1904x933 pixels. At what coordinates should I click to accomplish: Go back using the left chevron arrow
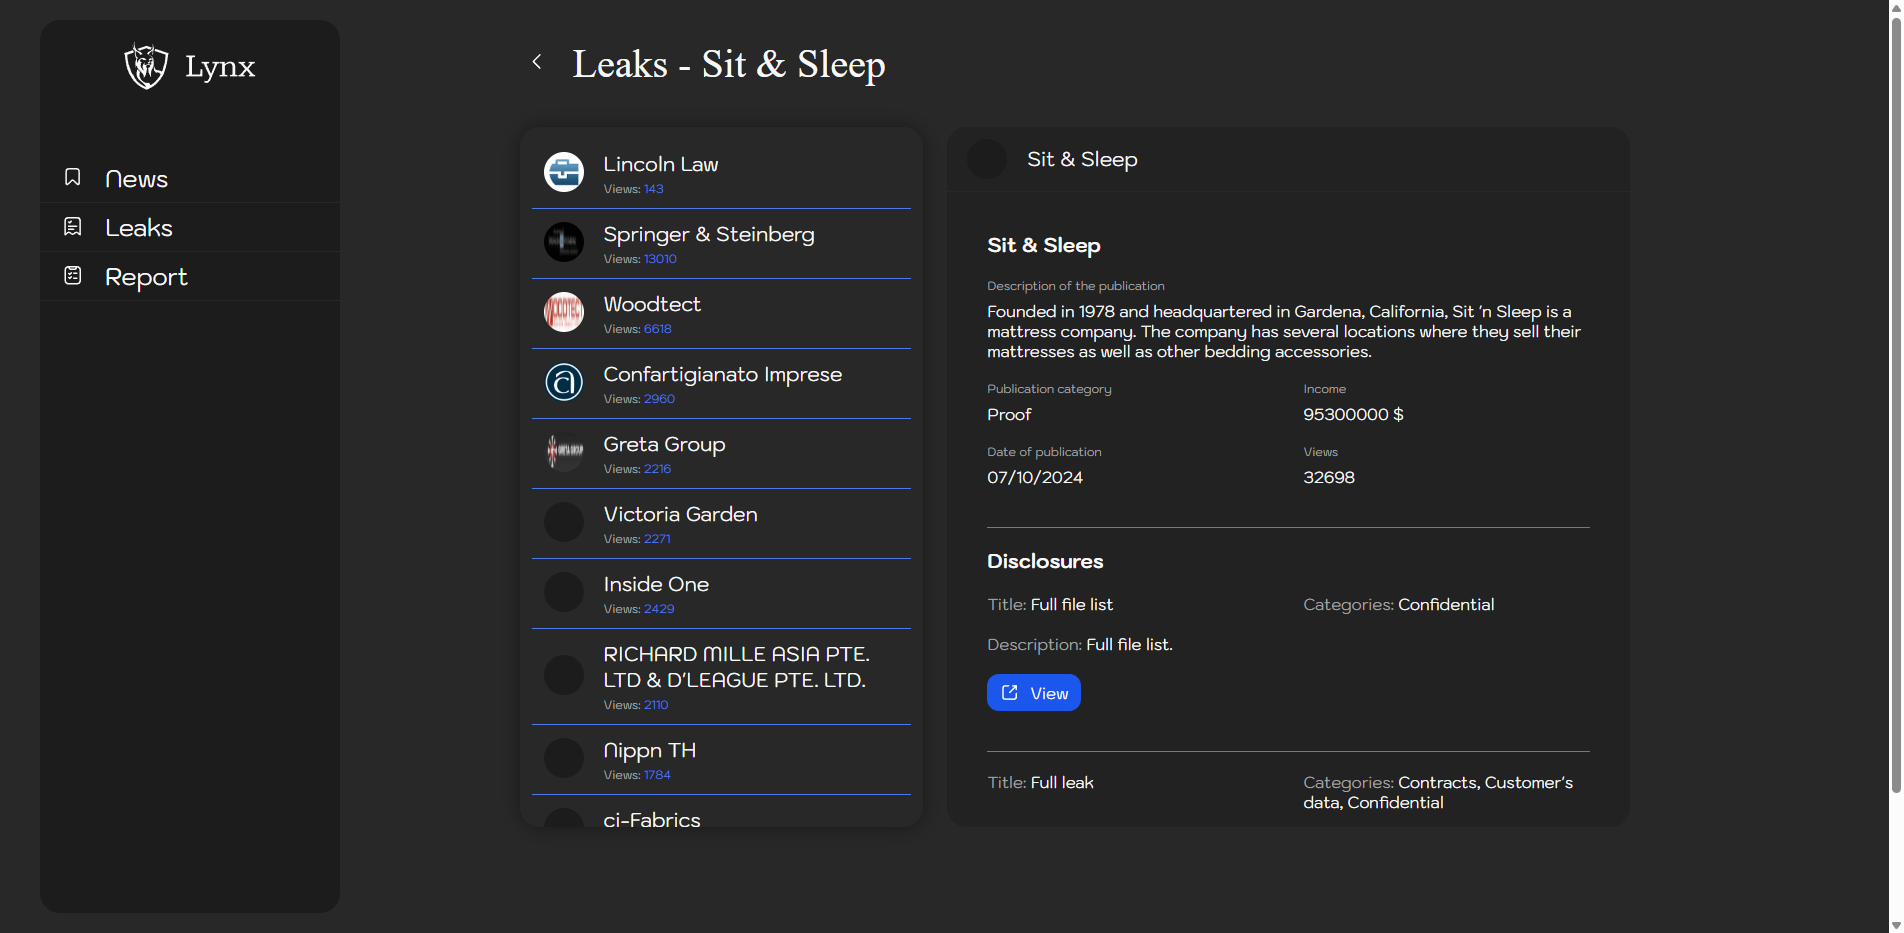(x=537, y=62)
